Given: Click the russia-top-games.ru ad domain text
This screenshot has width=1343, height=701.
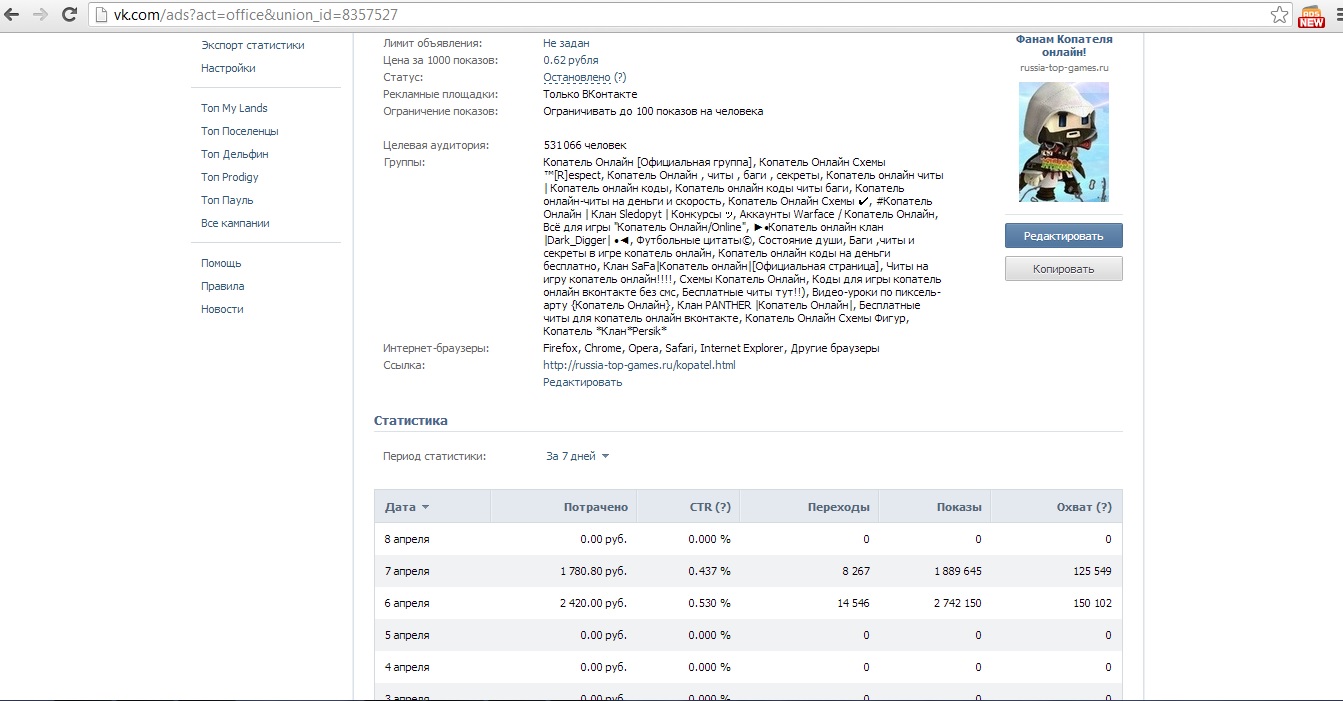Looking at the screenshot, I should (1064, 68).
